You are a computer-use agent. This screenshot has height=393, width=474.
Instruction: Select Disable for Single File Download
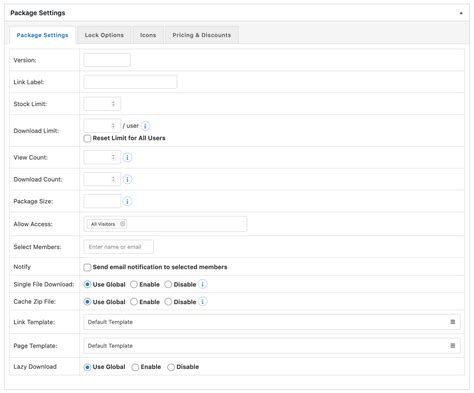[x=168, y=284]
